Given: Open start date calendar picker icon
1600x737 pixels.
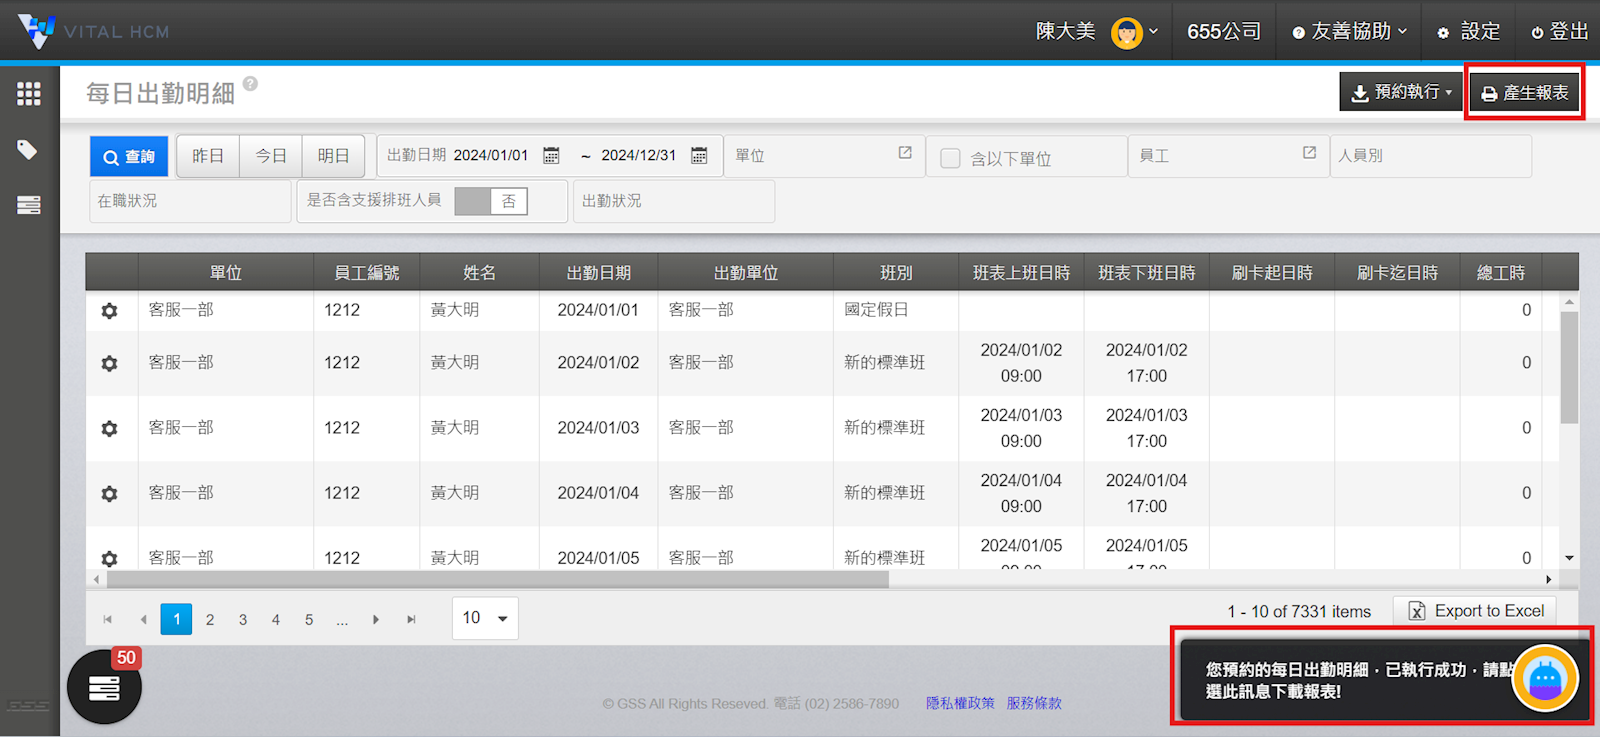Looking at the screenshot, I should tap(551, 156).
